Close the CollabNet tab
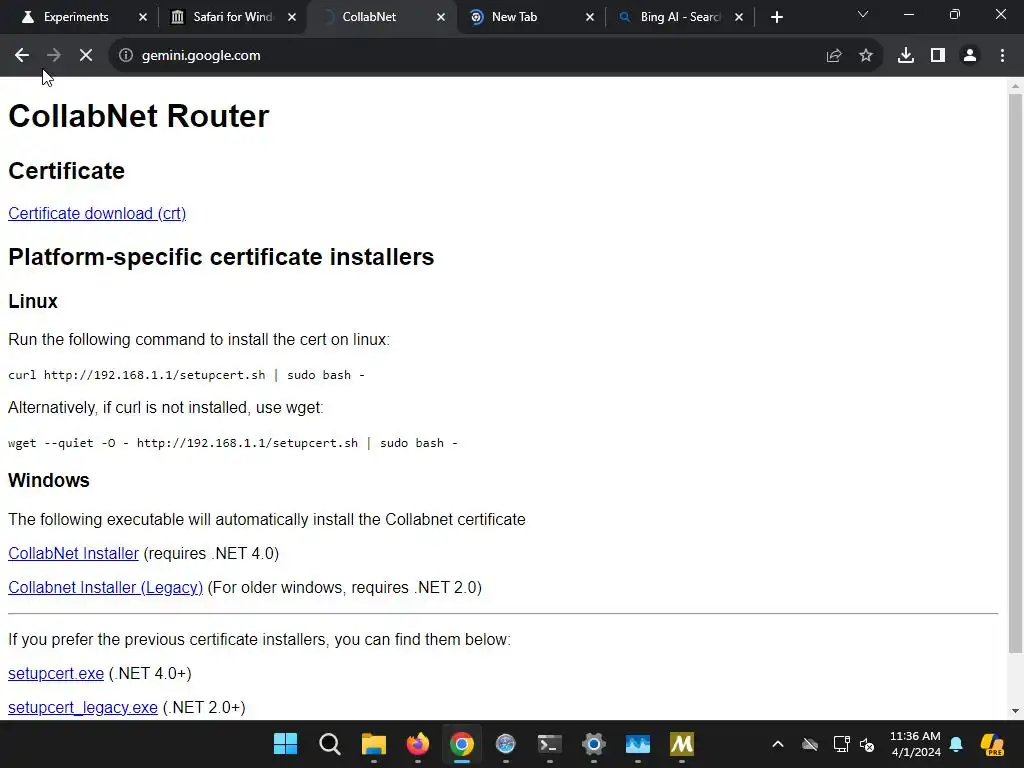Image resolution: width=1024 pixels, height=768 pixels. 441,17
